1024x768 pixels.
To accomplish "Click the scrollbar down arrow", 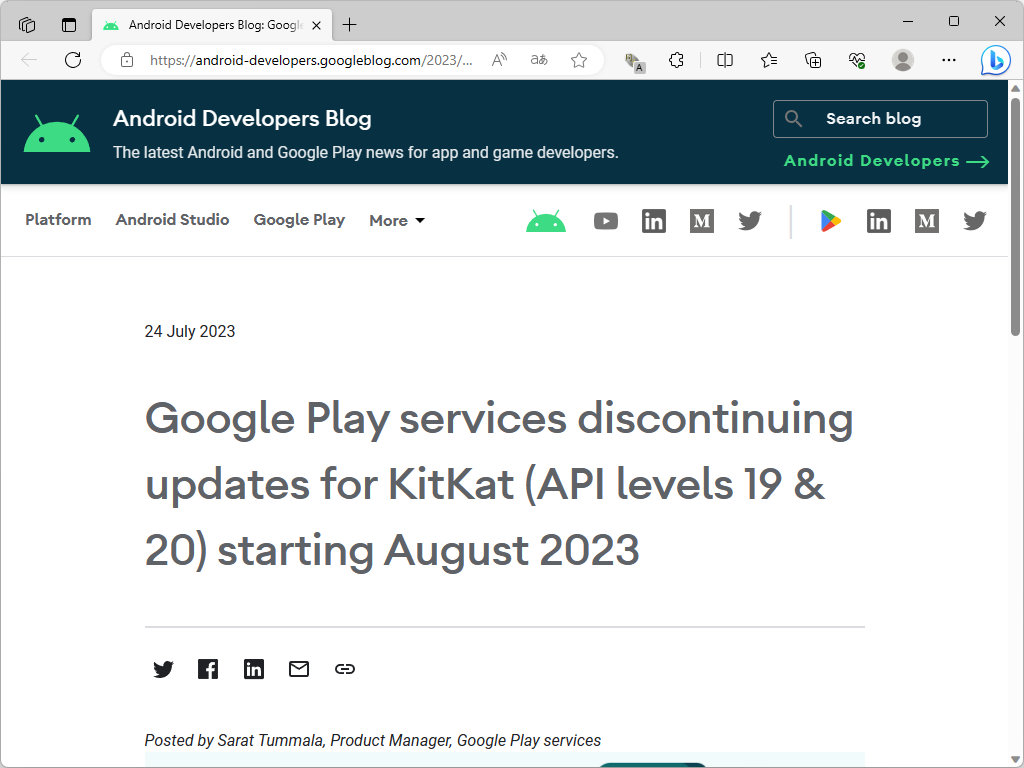I will 1016,758.
